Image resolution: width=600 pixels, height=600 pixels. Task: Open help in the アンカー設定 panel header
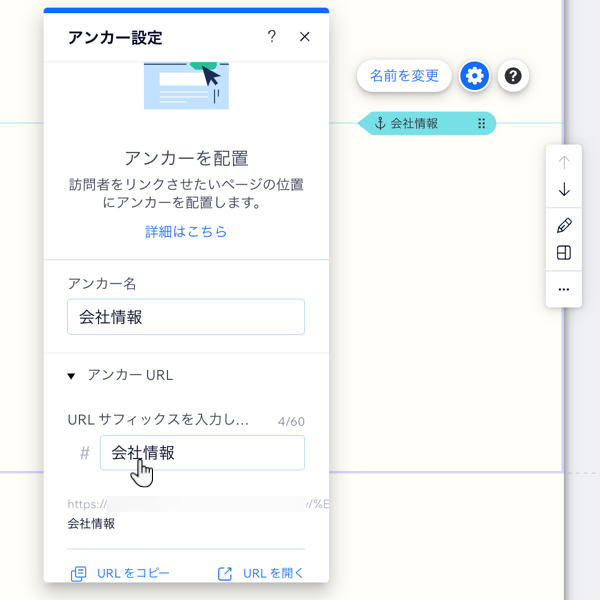coord(272,37)
